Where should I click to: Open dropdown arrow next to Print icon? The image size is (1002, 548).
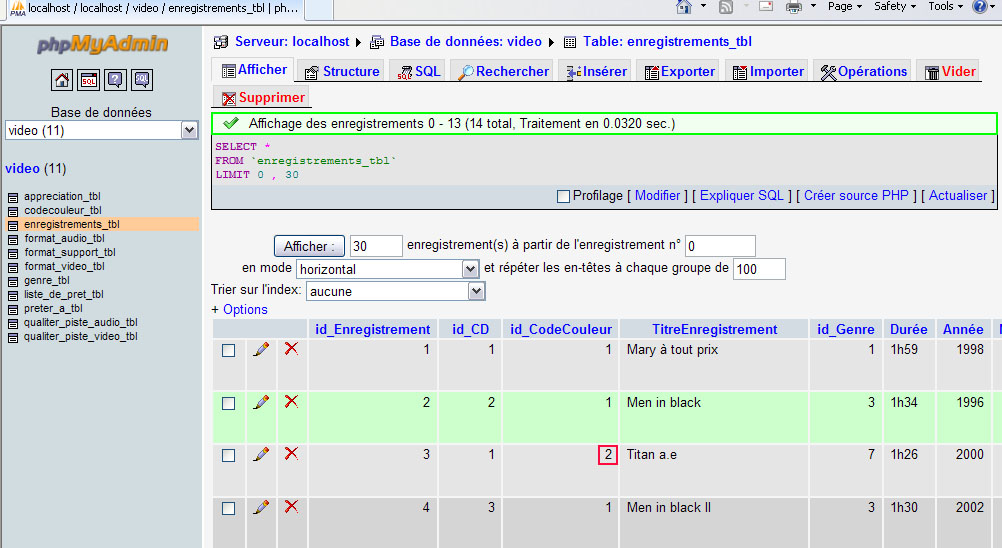click(813, 6)
